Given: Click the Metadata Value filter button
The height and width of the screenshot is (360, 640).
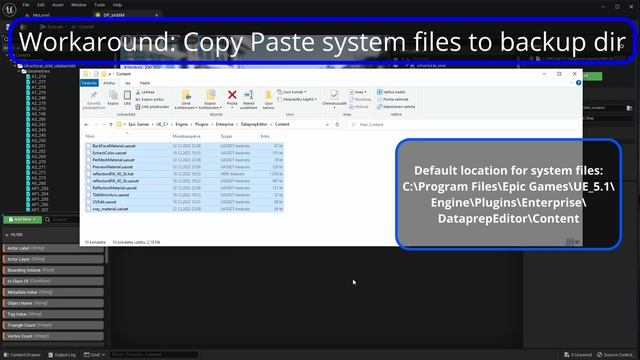Looking at the screenshot, I should 53,292.
